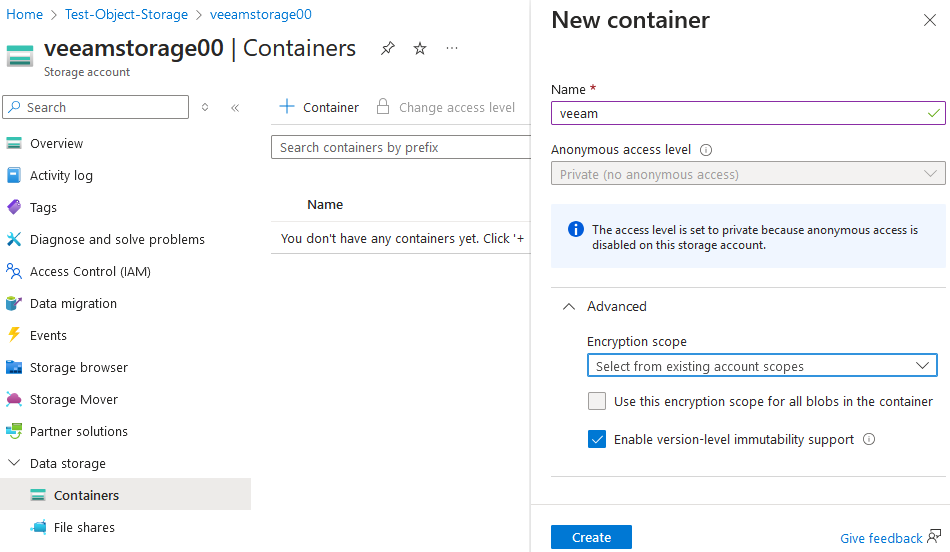Click the Tags icon in sidebar

pyautogui.click(x=14, y=207)
